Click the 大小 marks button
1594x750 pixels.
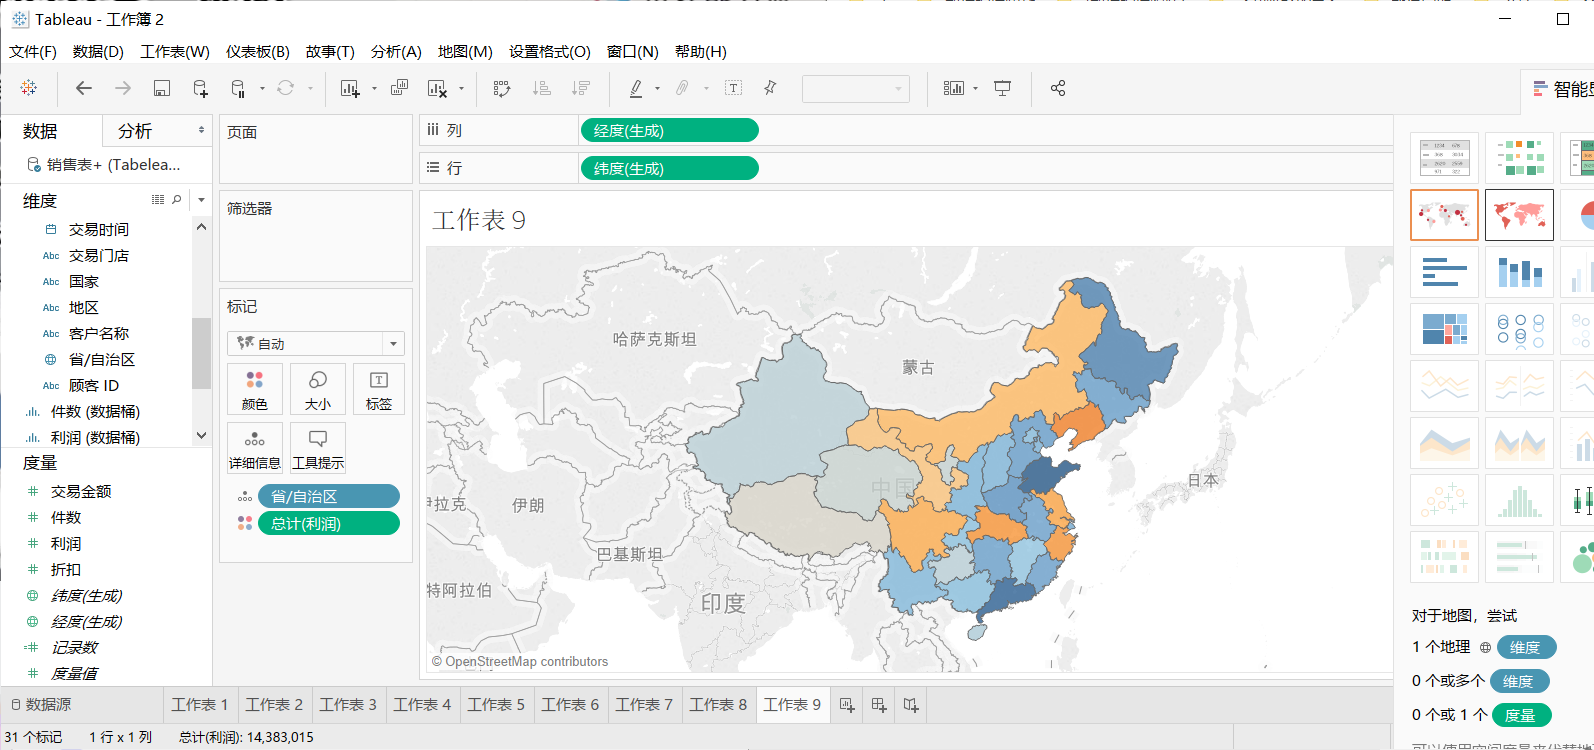coord(318,389)
